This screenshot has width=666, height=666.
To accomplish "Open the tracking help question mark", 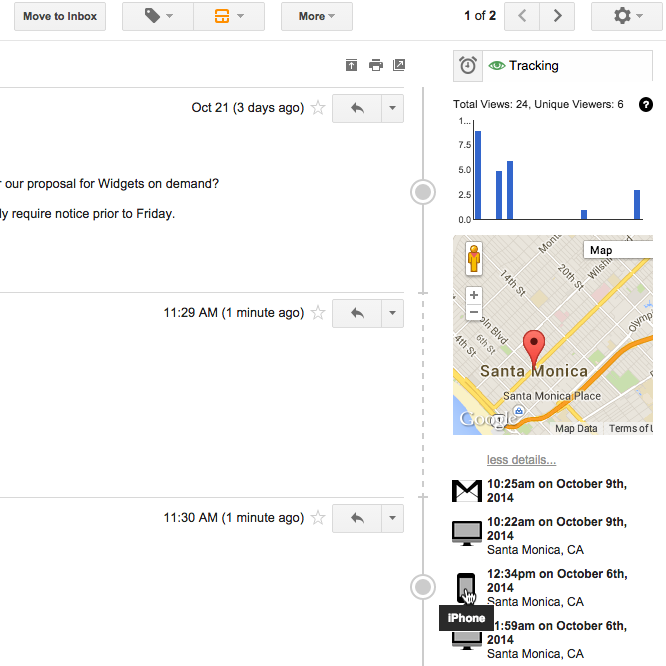I will pos(645,104).
